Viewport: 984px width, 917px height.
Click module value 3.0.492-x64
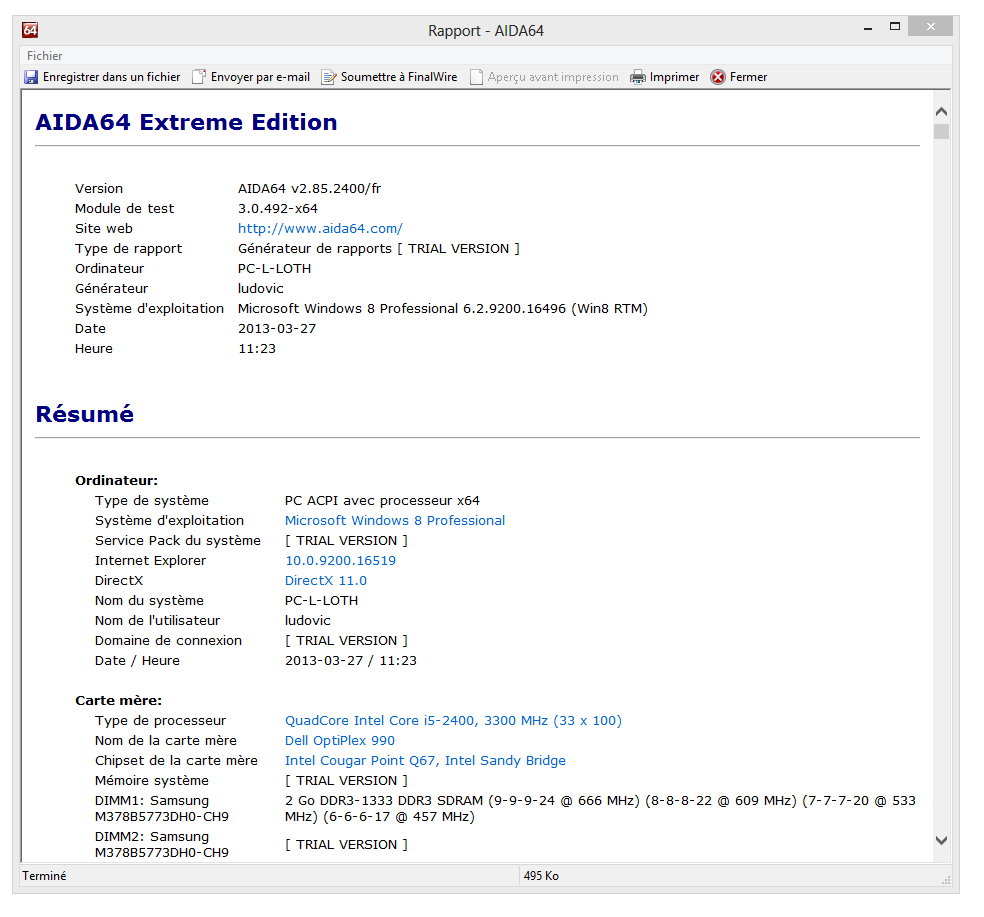coord(278,208)
